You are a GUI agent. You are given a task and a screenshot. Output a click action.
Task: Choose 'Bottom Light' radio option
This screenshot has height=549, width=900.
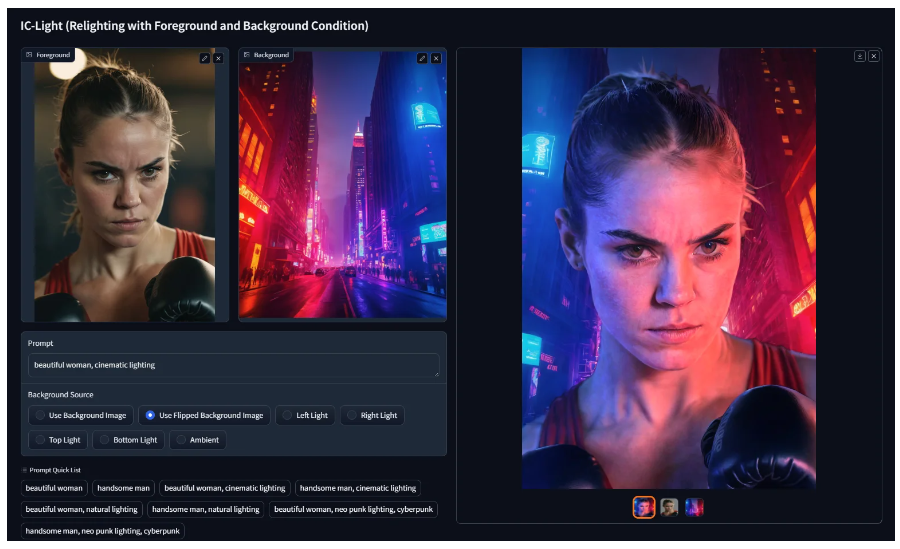[x=126, y=440]
